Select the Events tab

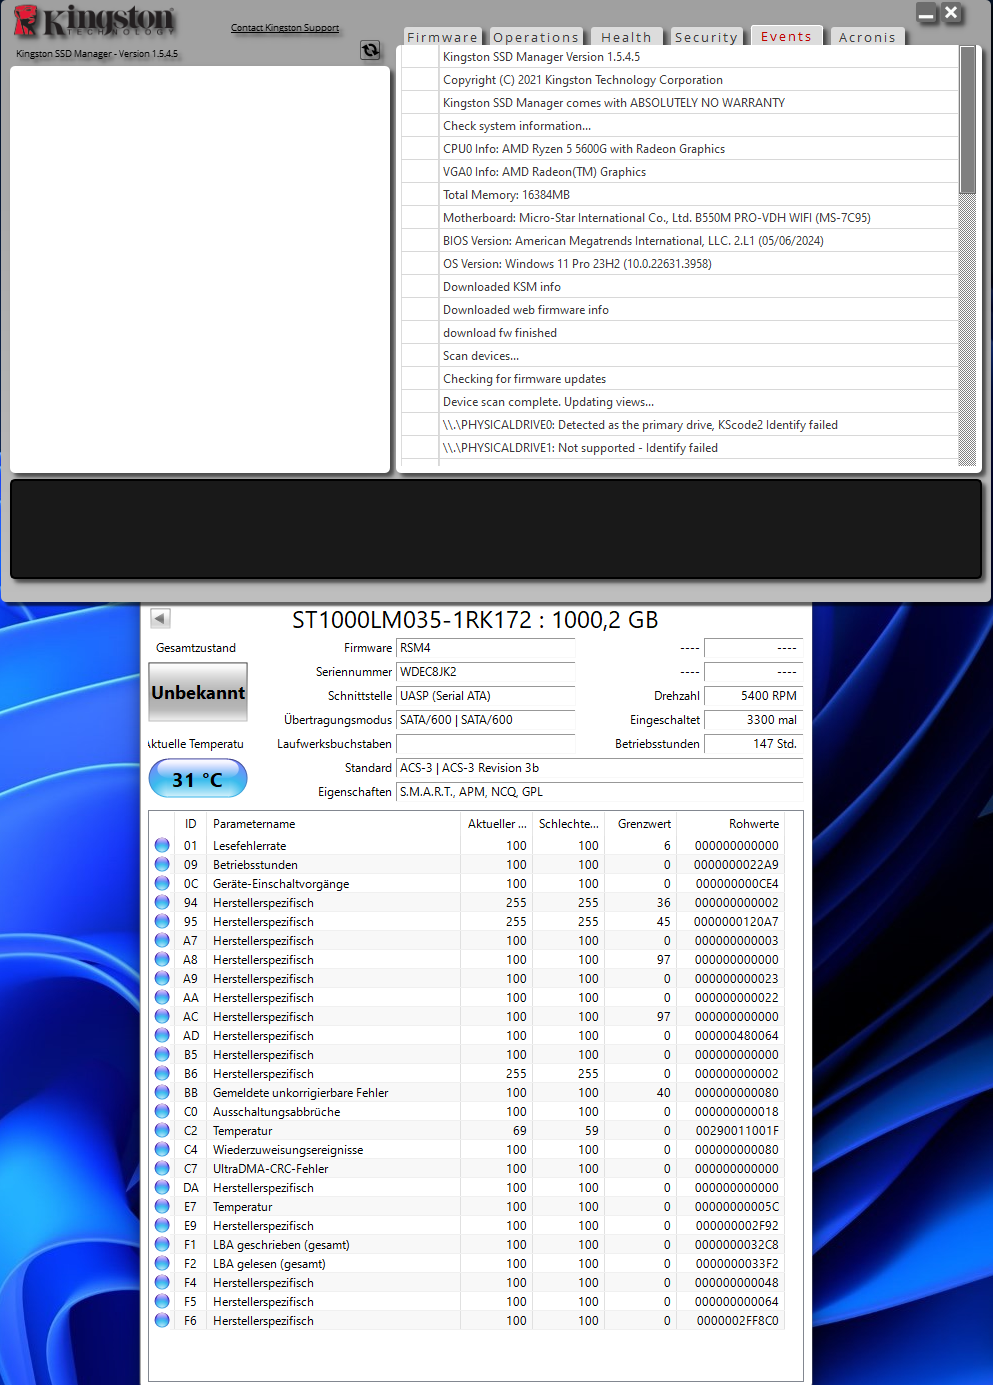pyautogui.click(x=786, y=36)
